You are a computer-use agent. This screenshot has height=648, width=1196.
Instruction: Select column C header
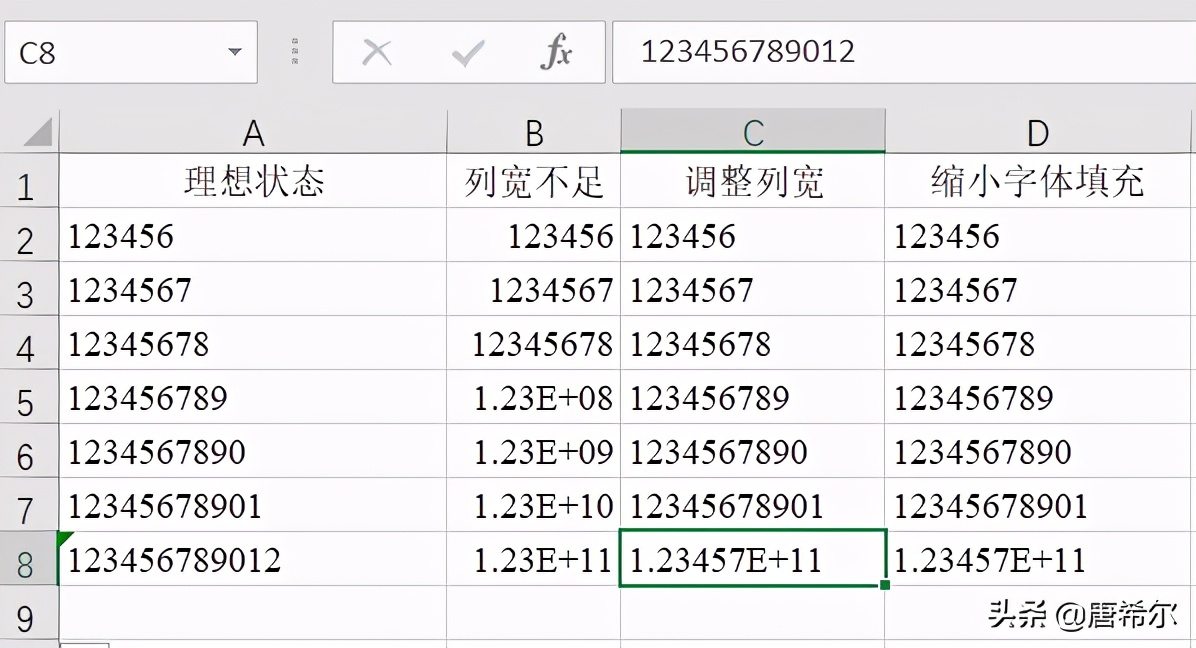click(x=753, y=133)
